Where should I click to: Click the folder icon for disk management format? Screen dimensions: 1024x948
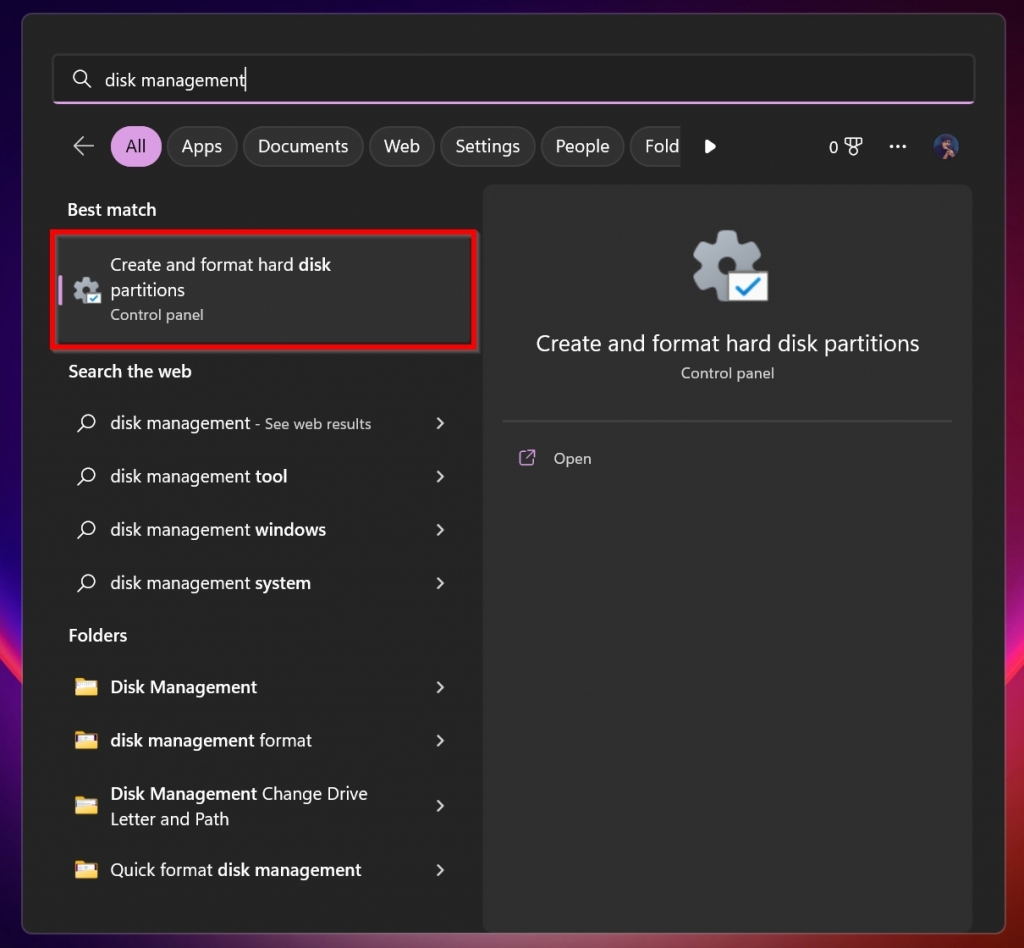pos(86,740)
